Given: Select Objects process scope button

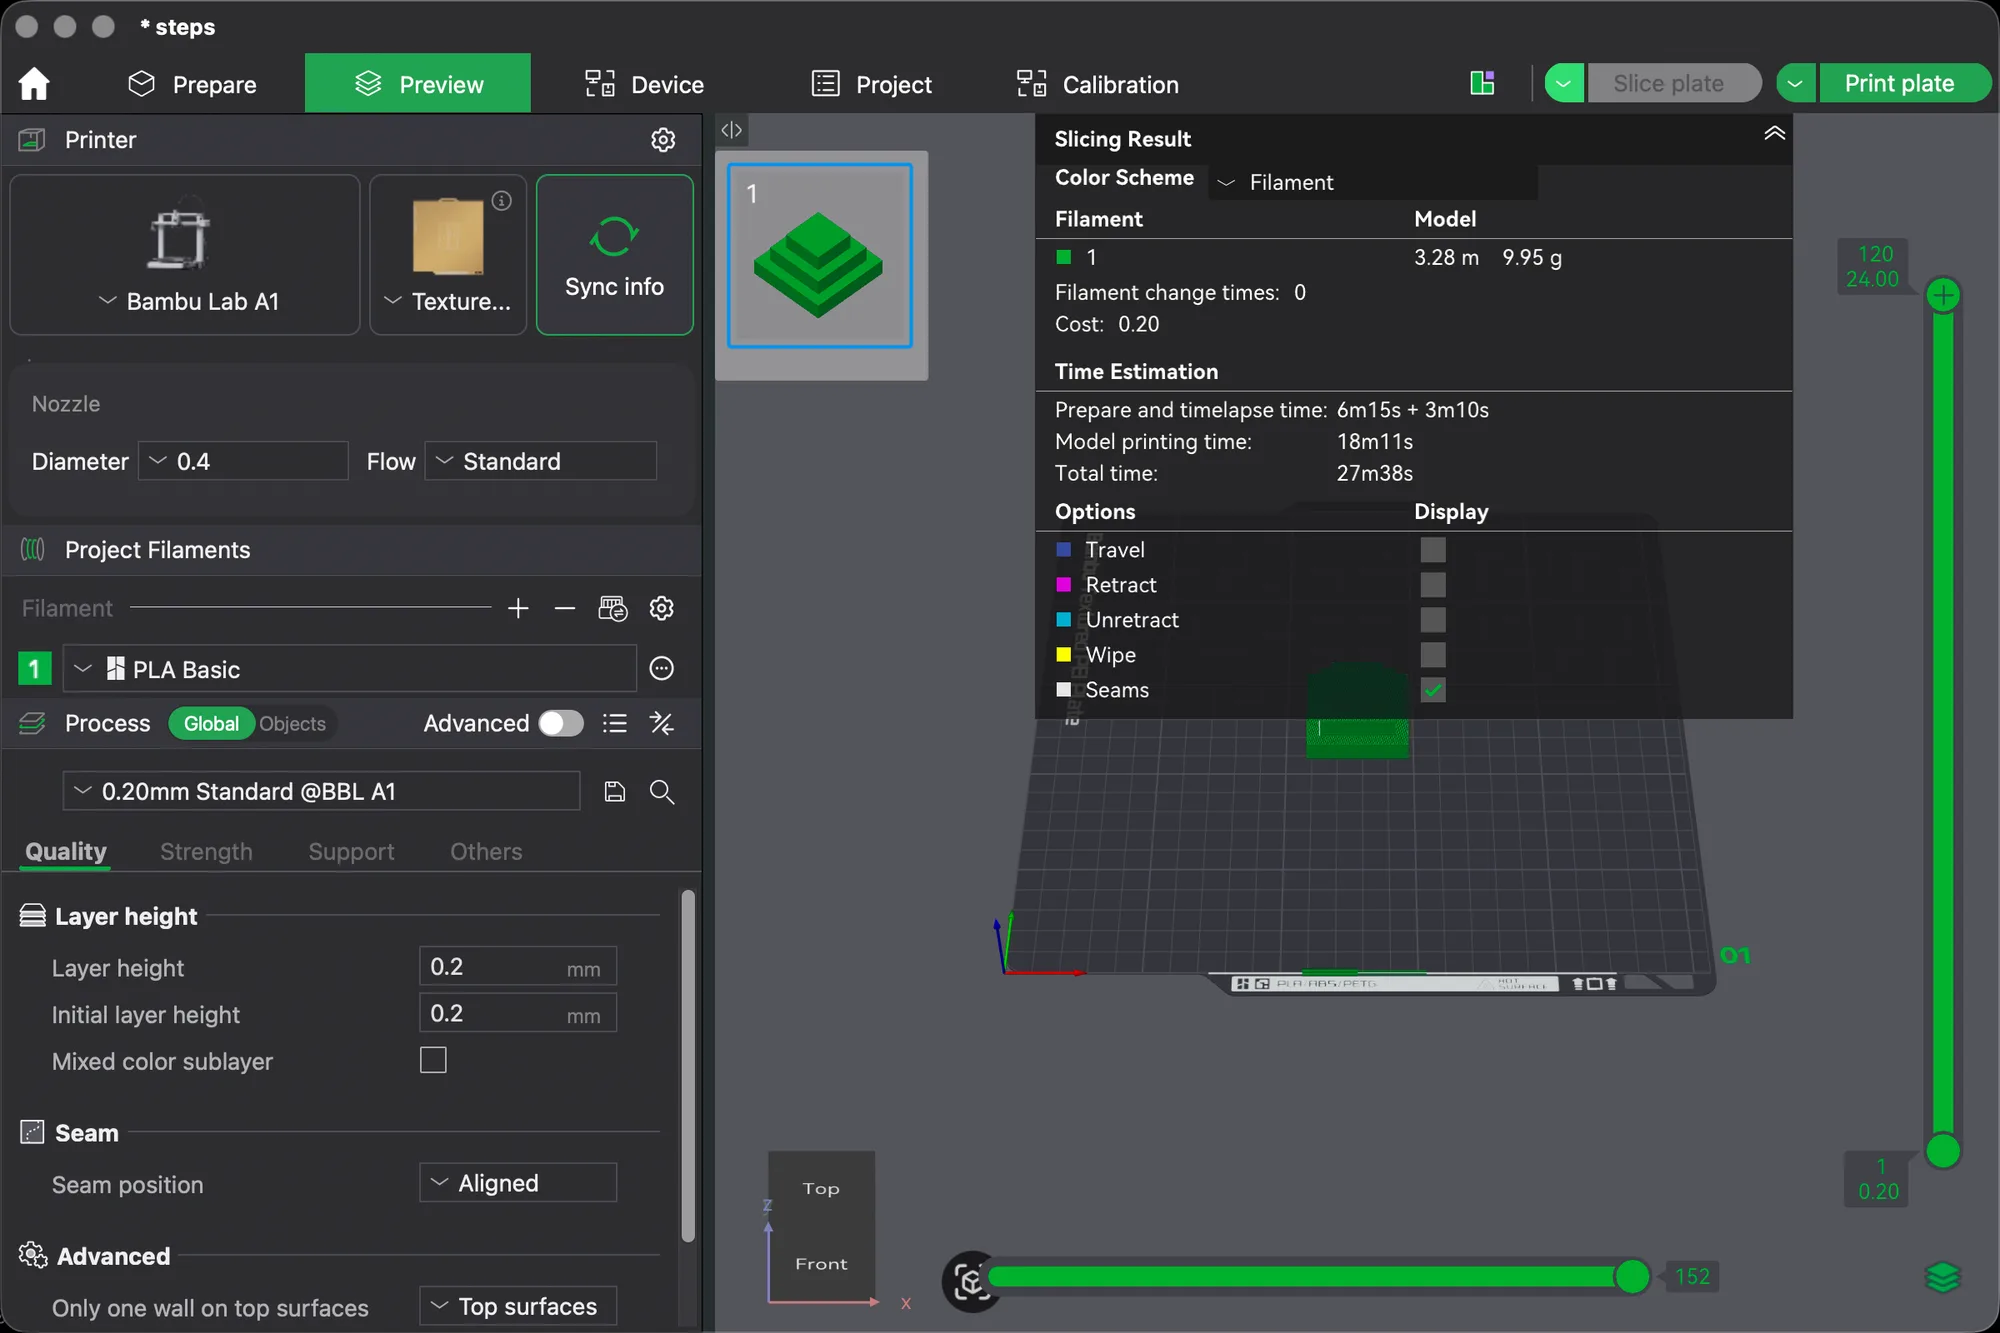Looking at the screenshot, I should 292,723.
